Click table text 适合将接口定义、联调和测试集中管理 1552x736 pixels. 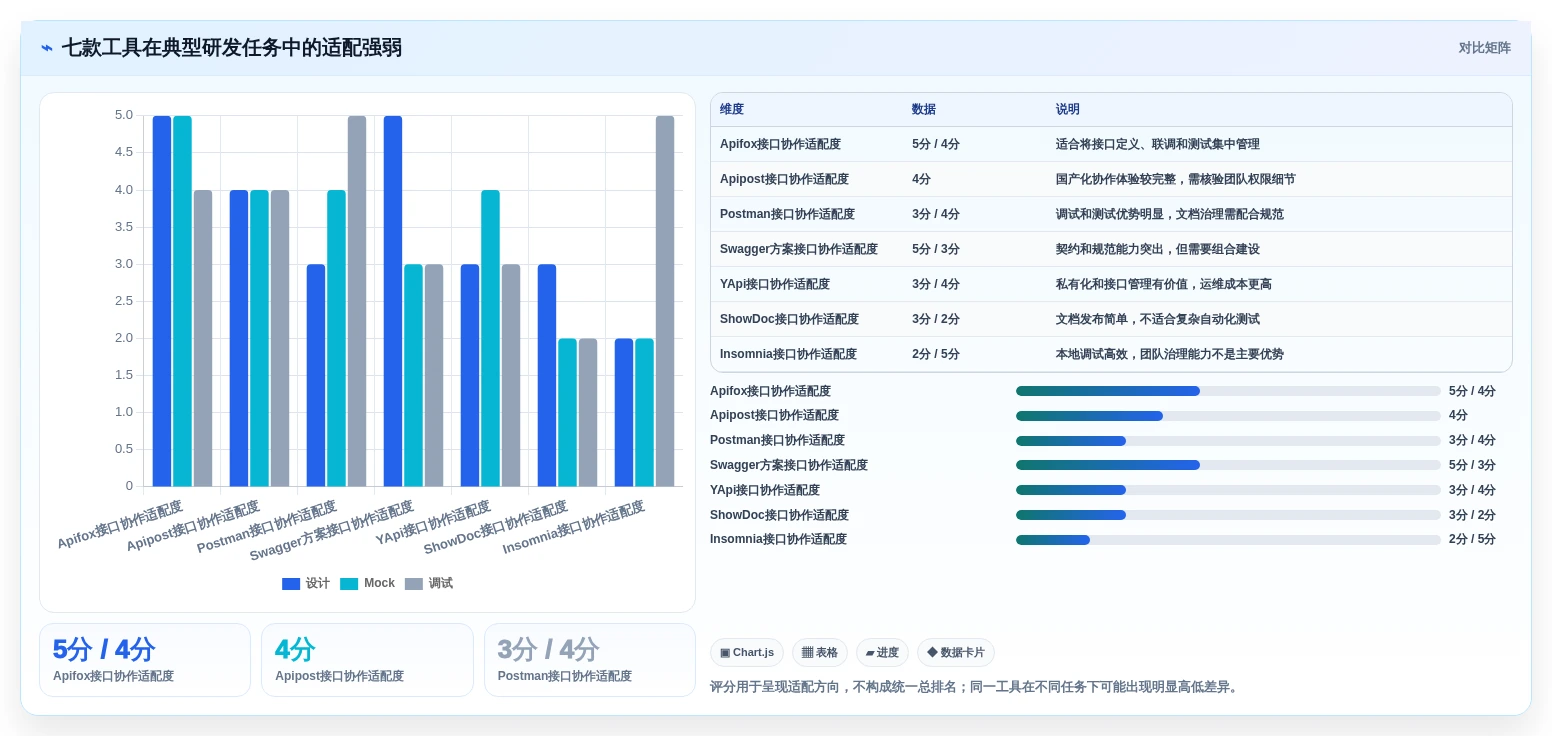1158,144
